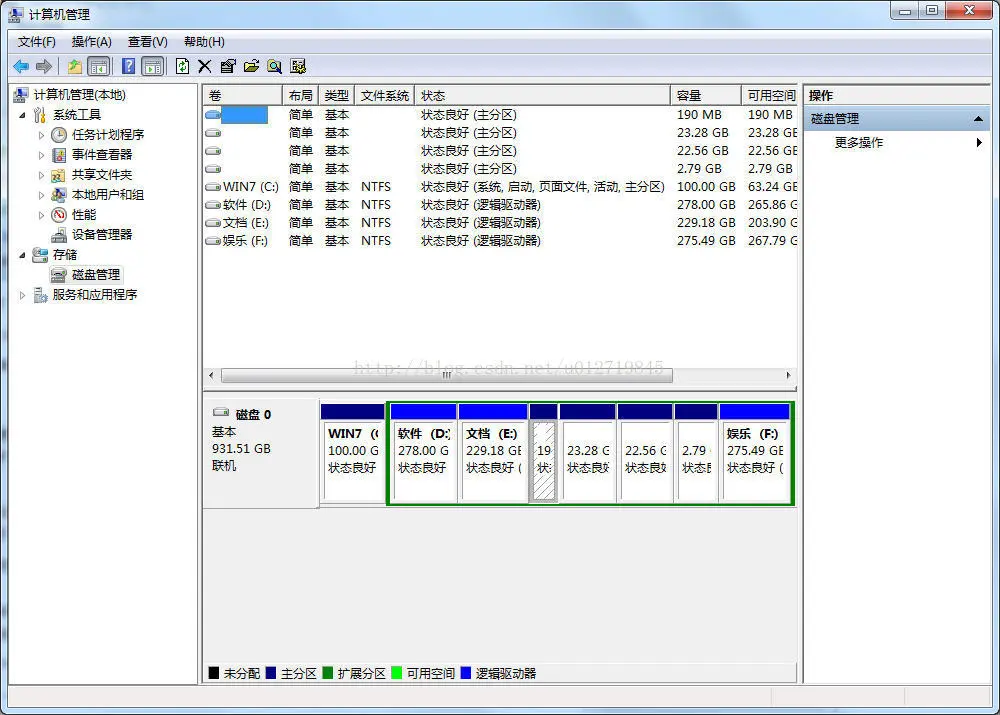Click the volume list scroll left arrow
The height and width of the screenshot is (715, 1000).
212,376
